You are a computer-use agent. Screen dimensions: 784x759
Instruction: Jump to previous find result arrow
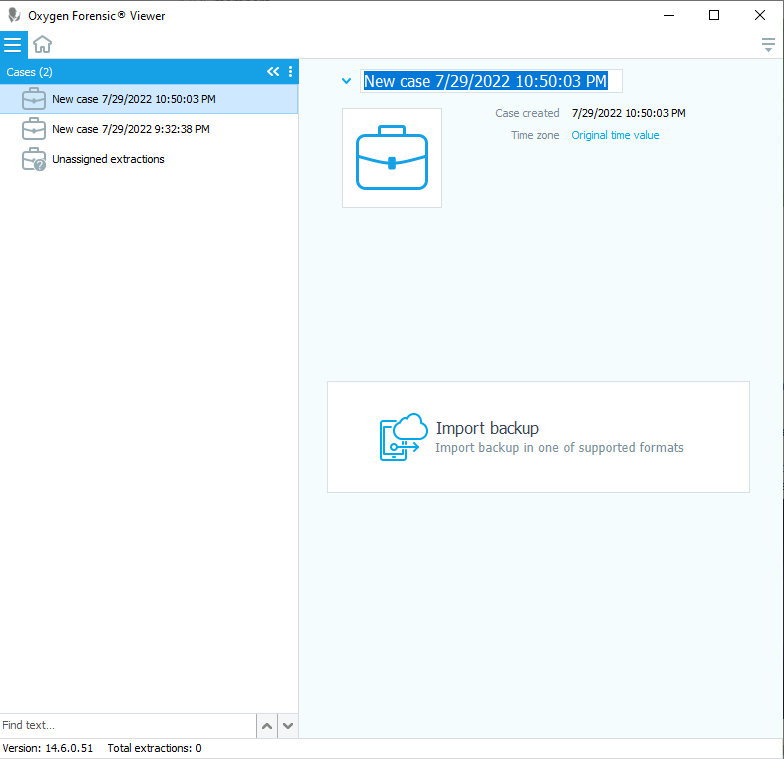coord(267,726)
